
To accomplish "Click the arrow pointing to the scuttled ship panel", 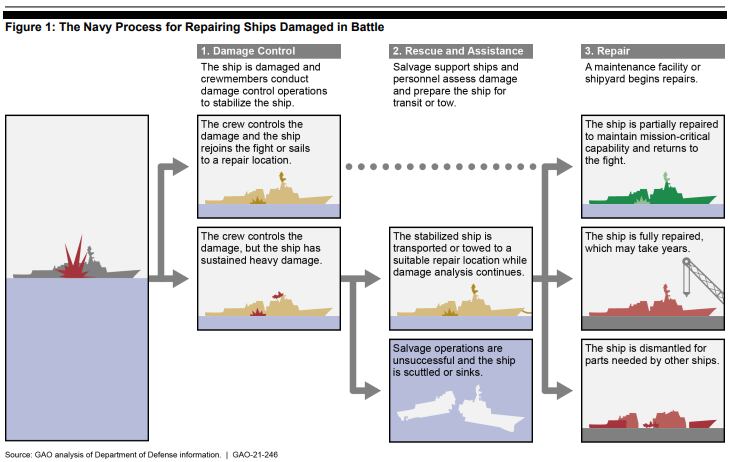I will pyautogui.click(x=368, y=387).
